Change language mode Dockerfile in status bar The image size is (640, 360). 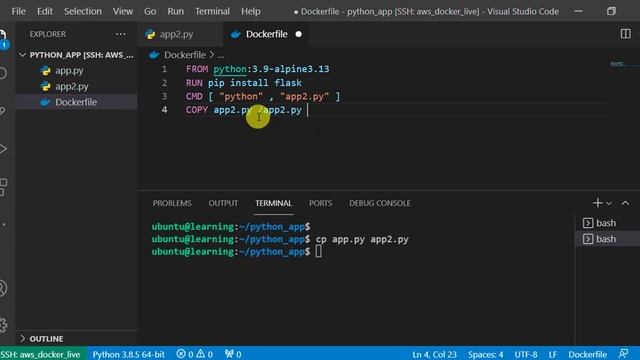pos(587,354)
